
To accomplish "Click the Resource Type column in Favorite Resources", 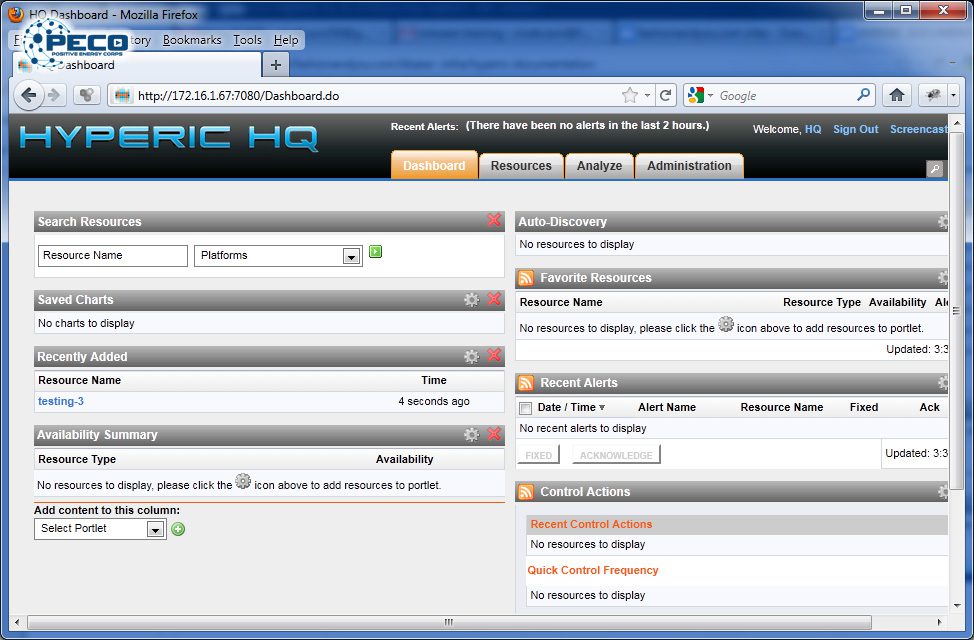I will coord(821,302).
